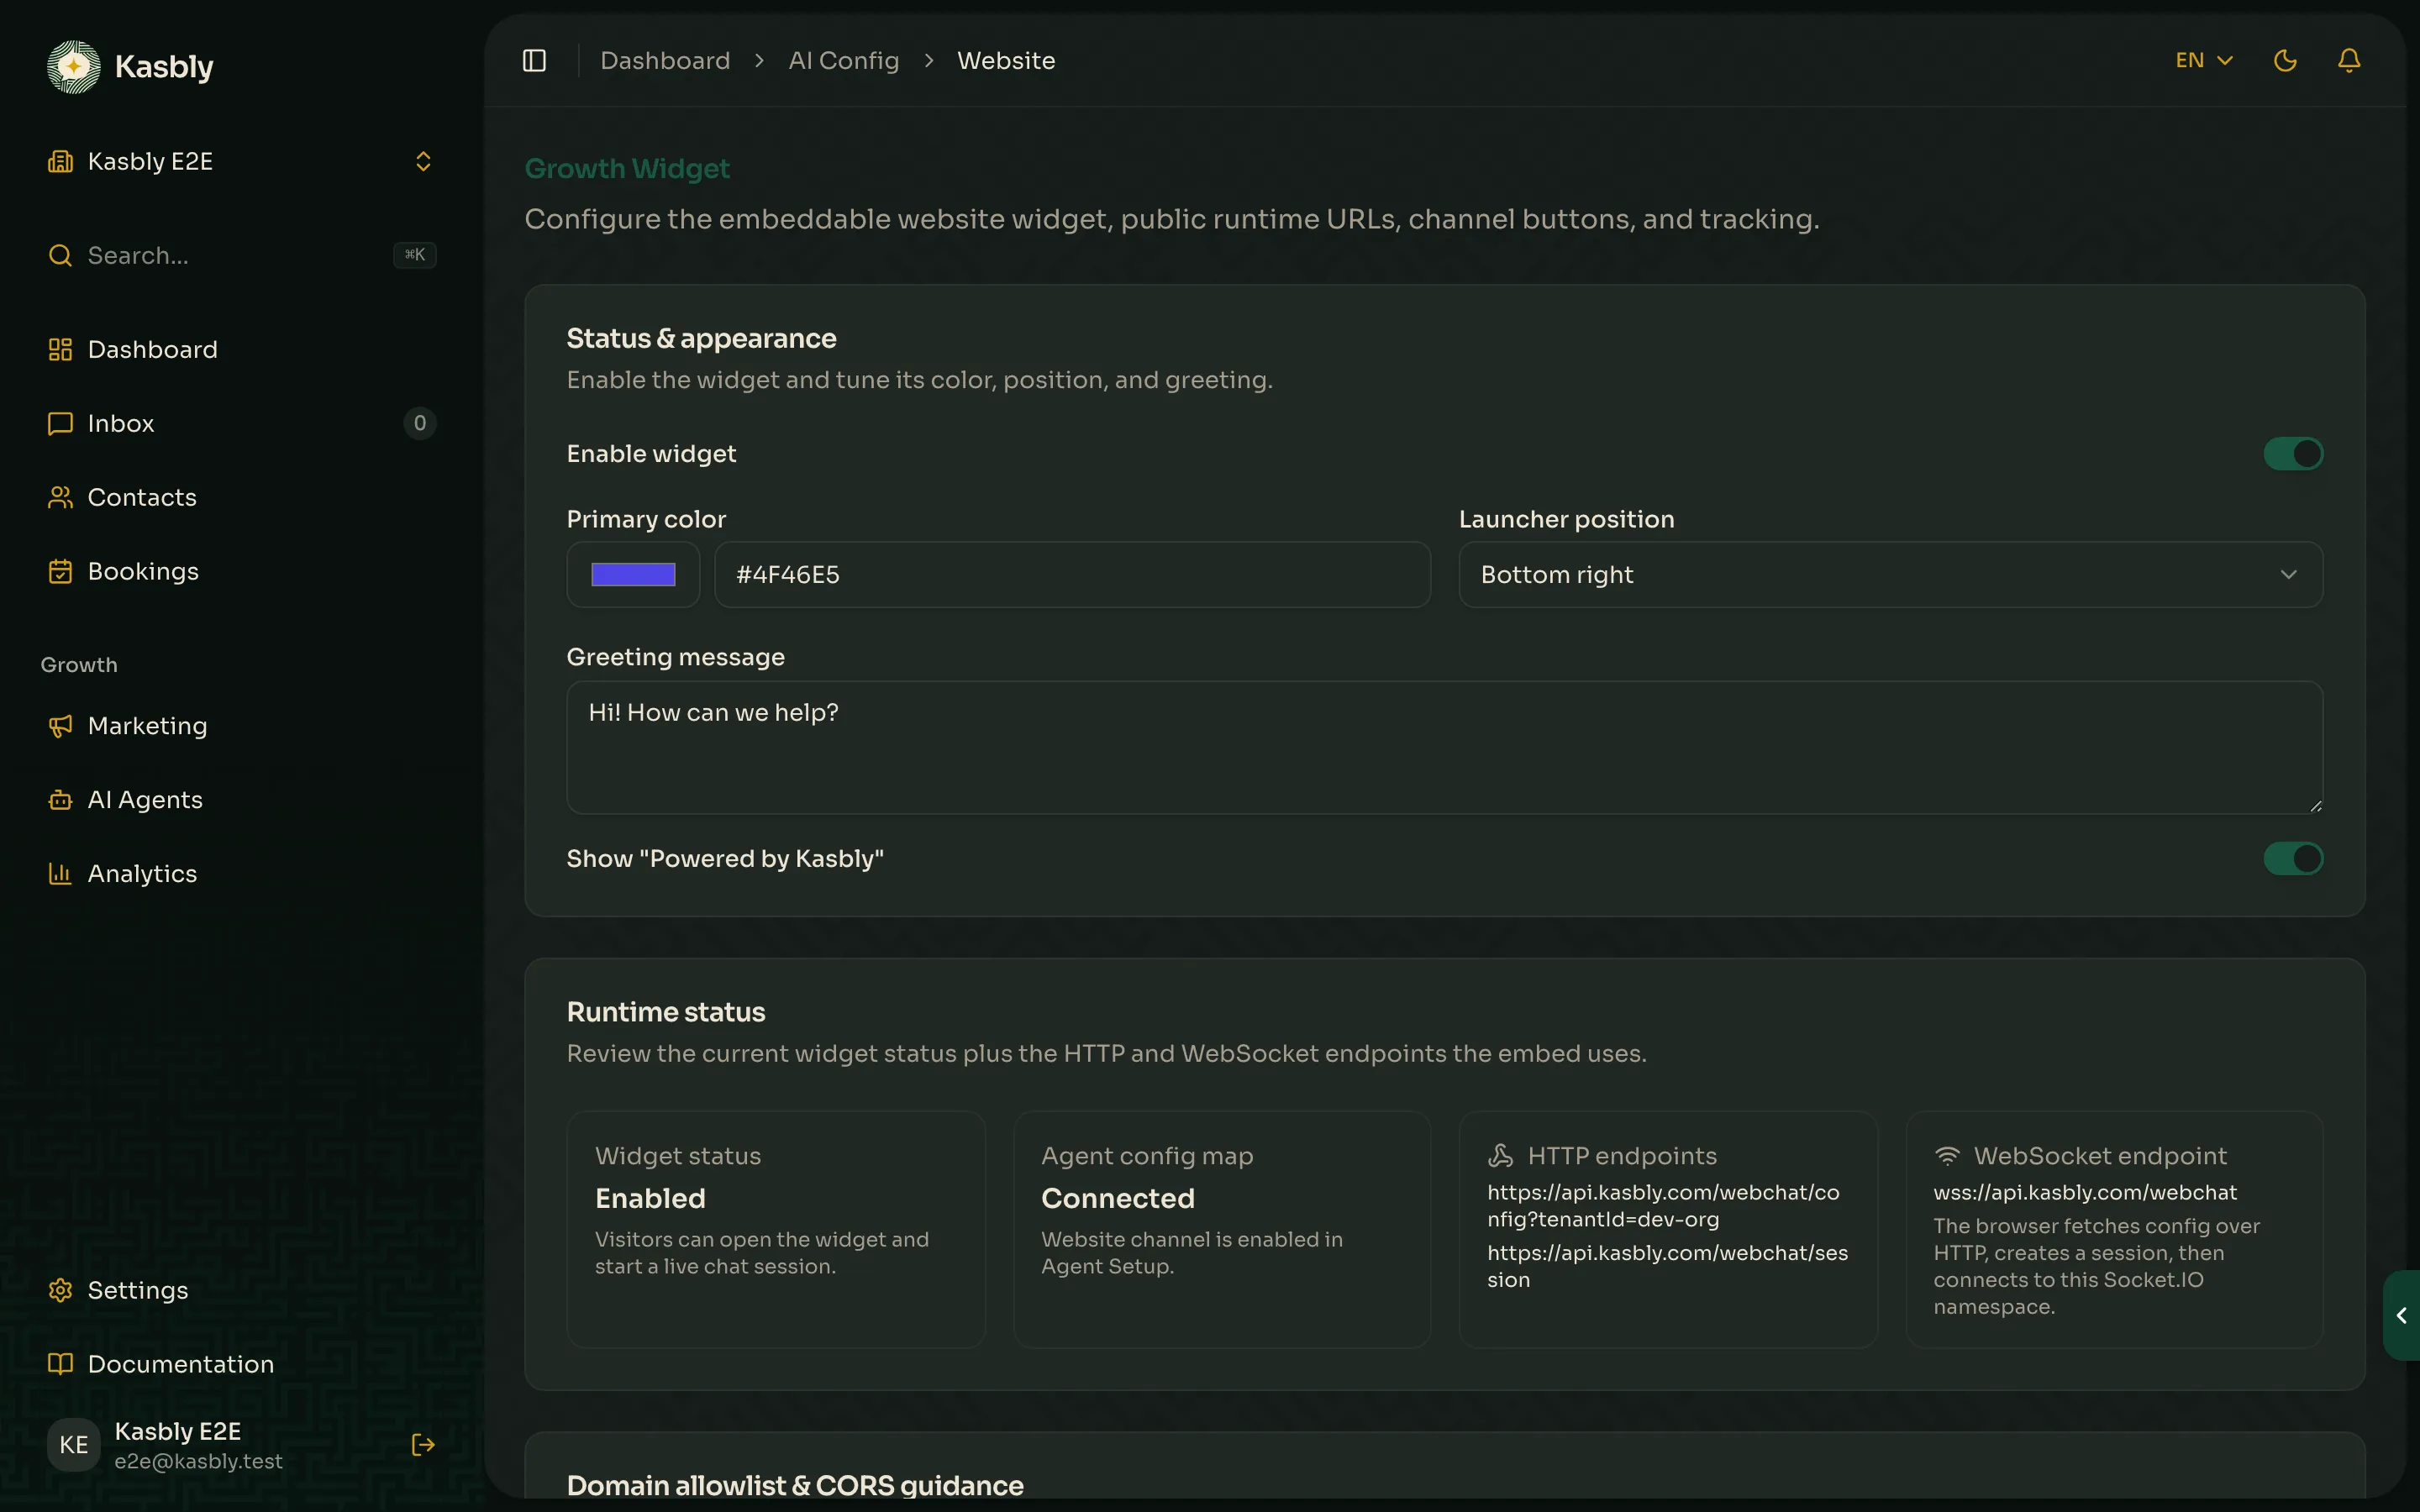Disable the Enable widget switch

coord(2293,454)
